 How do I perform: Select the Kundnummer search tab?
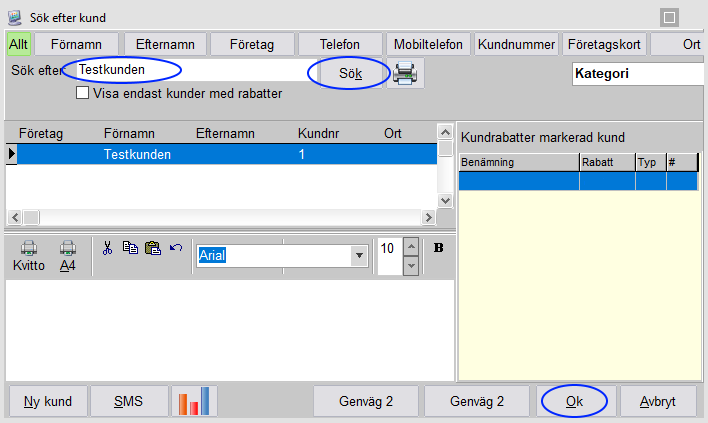[x=516, y=45]
